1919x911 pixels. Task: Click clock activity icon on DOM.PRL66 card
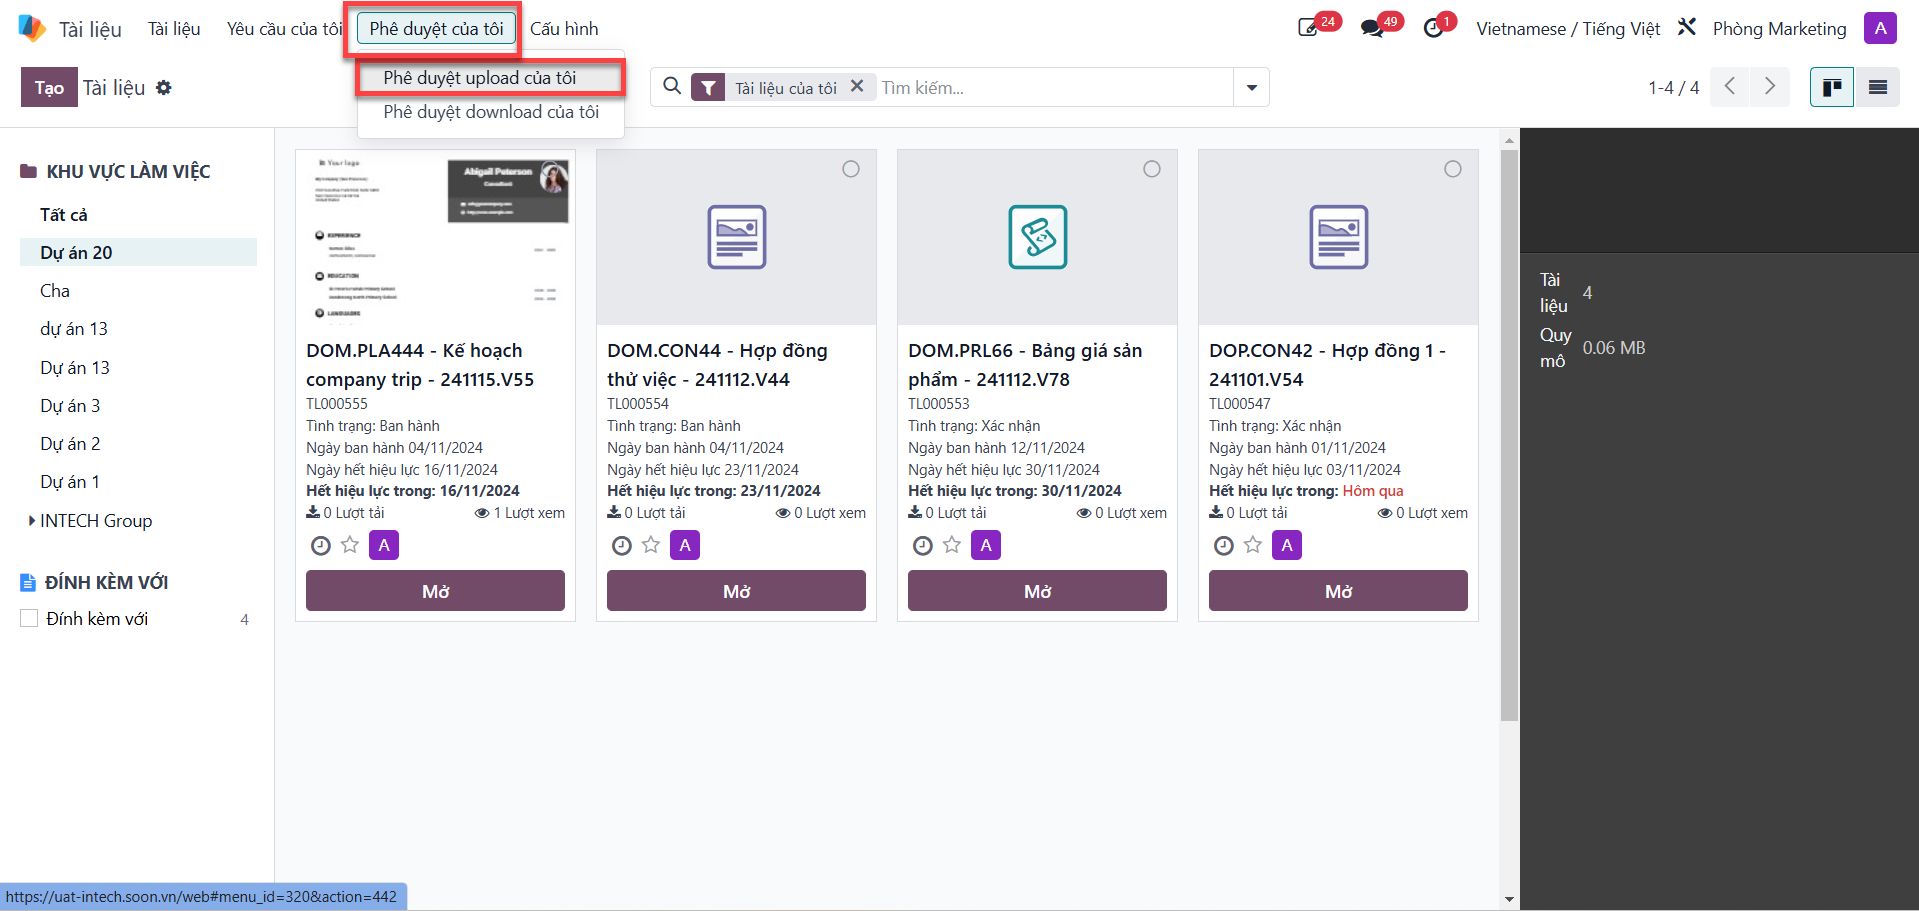point(923,546)
